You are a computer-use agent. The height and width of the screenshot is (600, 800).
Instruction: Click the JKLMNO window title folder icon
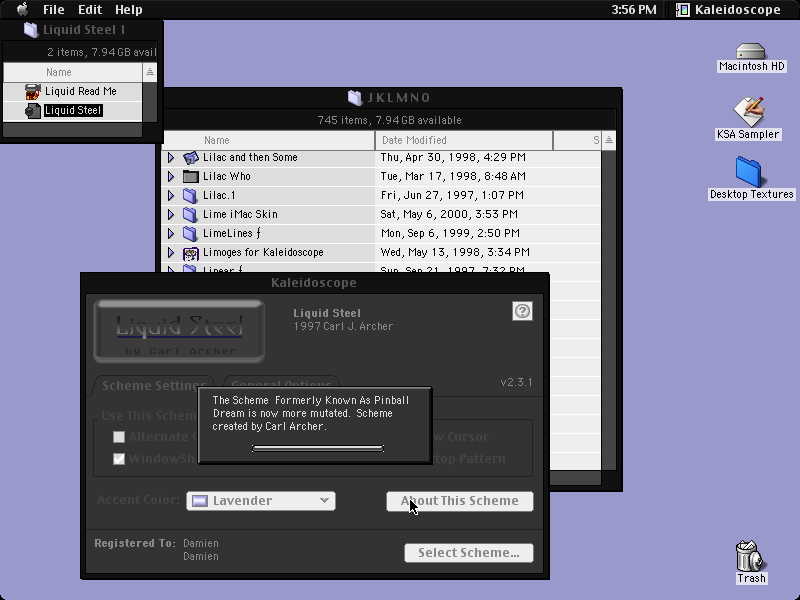click(355, 97)
